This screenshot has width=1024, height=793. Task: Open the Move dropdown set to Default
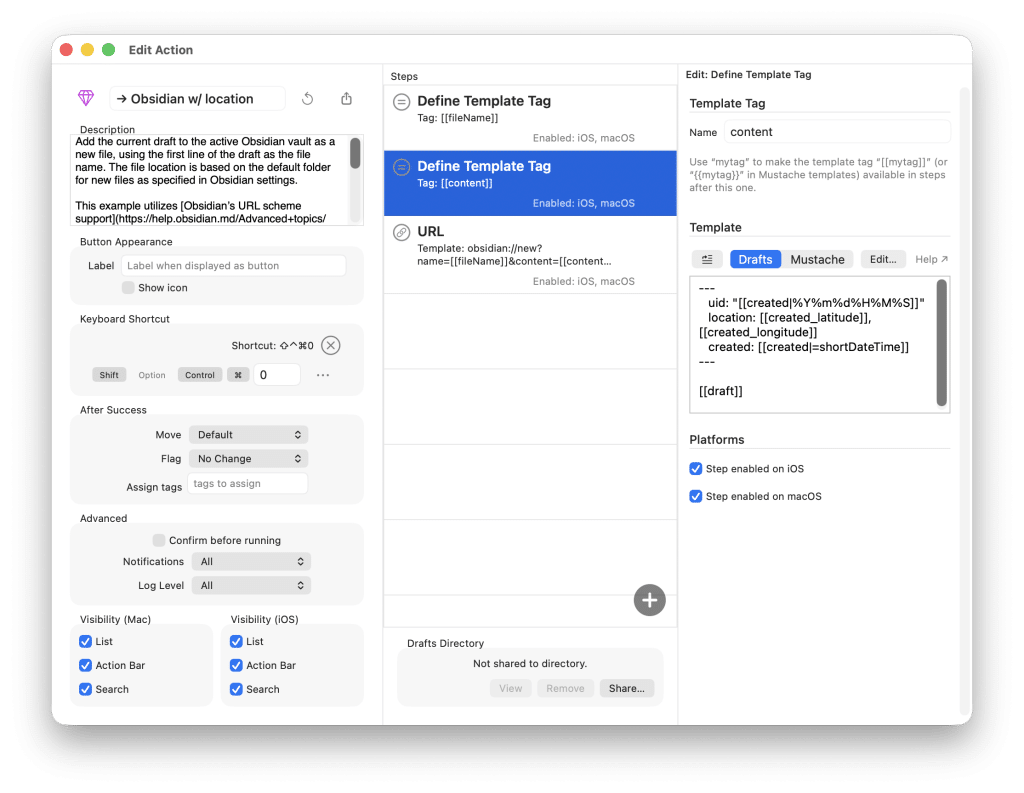pyautogui.click(x=248, y=435)
